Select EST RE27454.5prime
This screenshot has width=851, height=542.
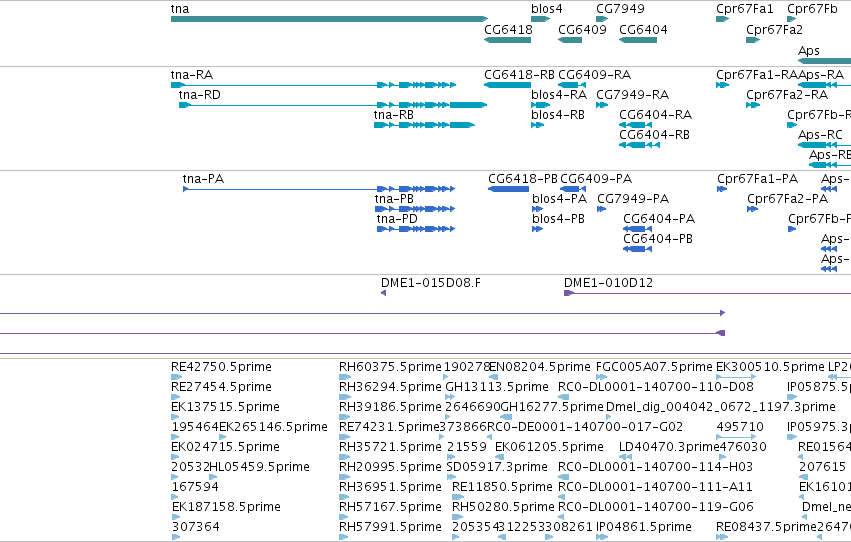(221, 387)
